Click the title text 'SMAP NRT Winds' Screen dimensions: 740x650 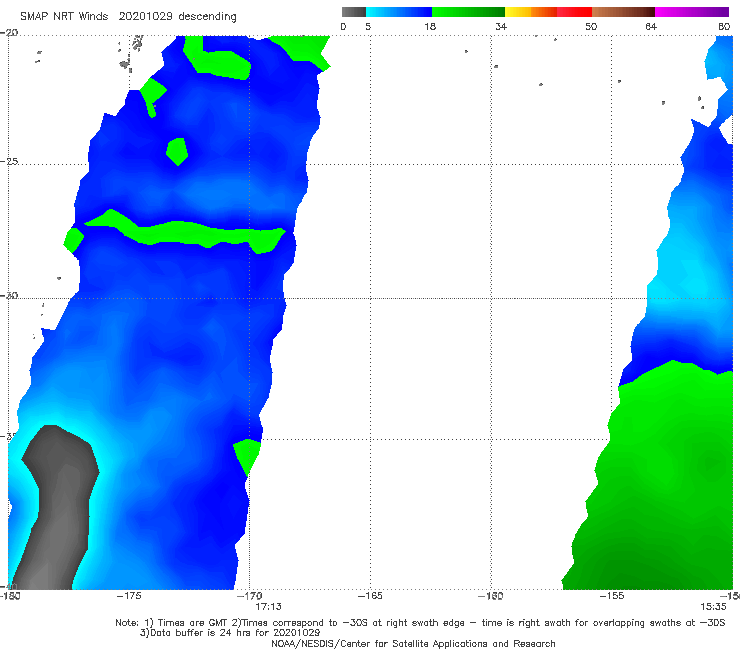[64, 17]
